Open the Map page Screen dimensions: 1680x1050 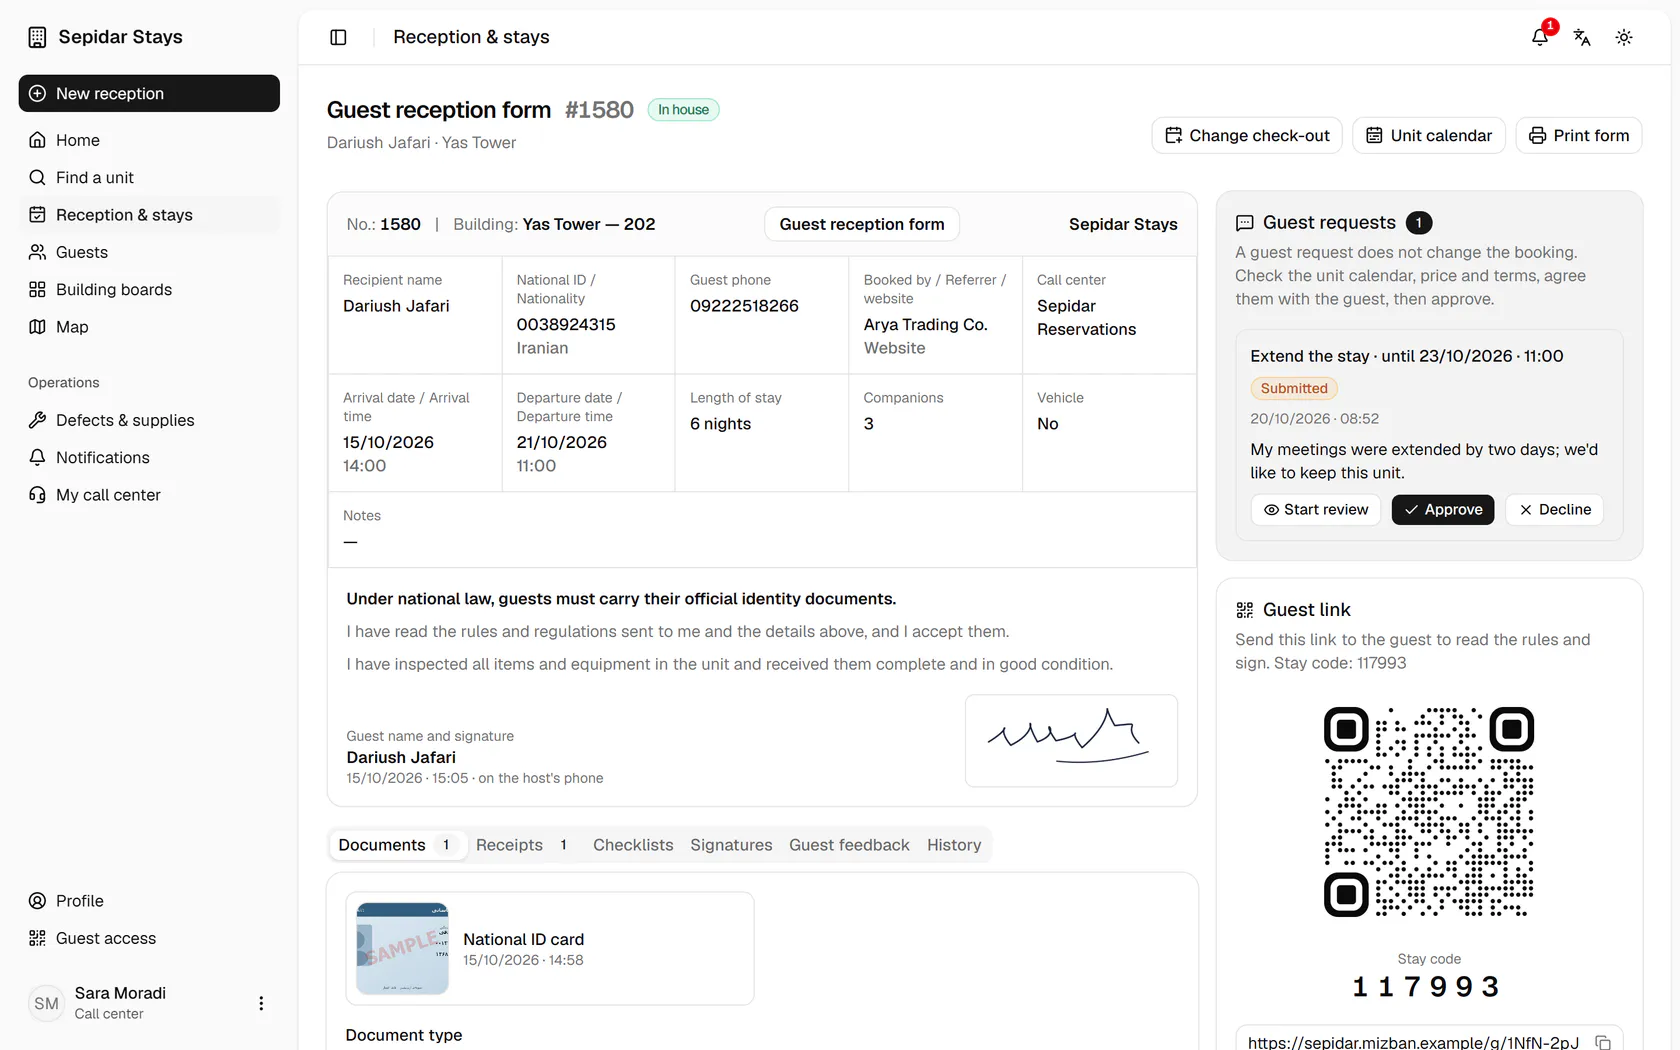(x=149, y=327)
